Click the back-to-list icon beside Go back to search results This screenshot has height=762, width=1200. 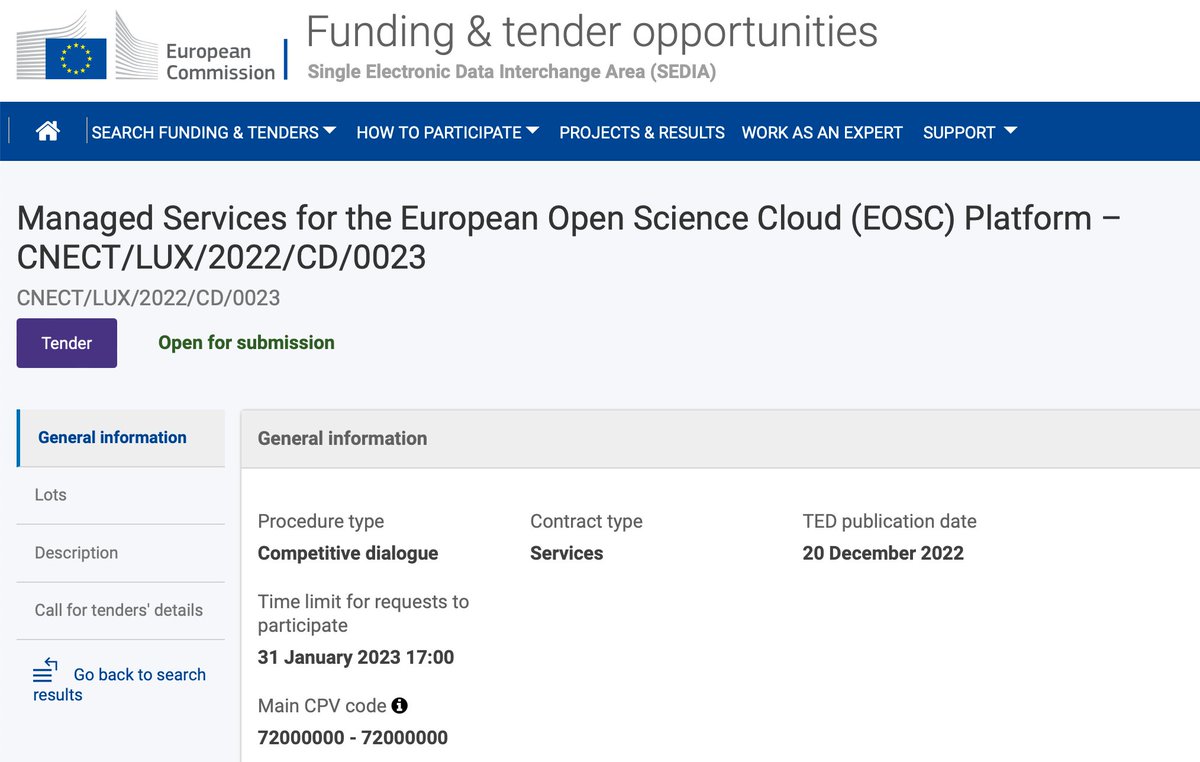pos(46,671)
